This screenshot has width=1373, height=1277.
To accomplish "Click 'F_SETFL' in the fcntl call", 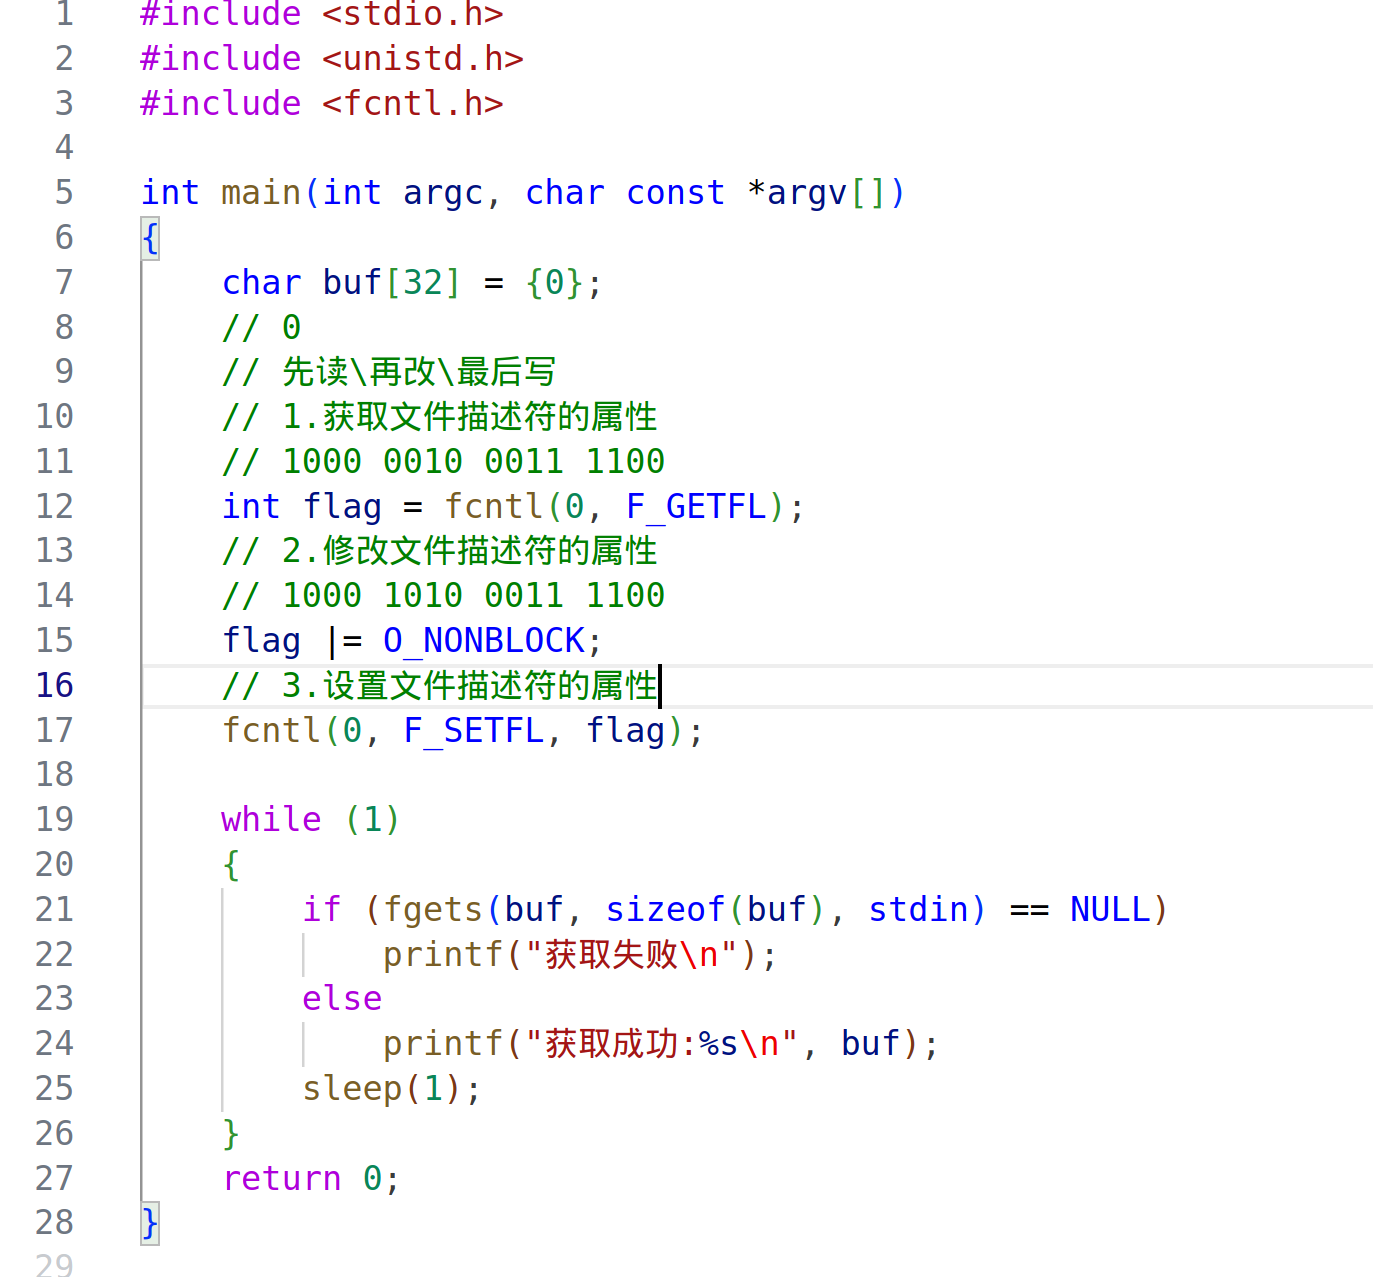I will click(474, 730).
